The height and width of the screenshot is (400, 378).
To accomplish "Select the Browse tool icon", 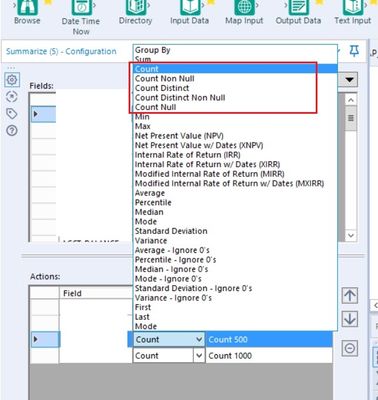I will (27, 7).
